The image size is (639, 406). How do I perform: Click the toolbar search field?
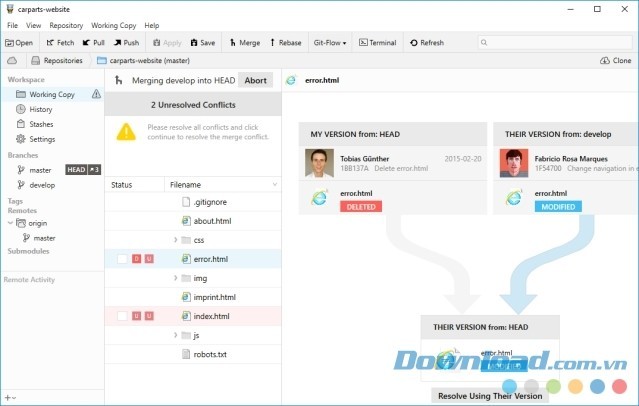555,43
